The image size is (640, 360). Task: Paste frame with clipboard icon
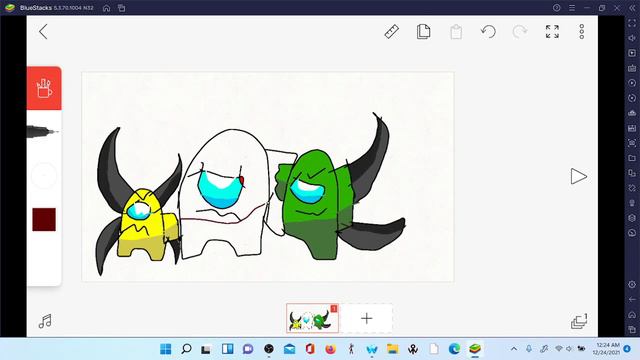tap(456, 32)
